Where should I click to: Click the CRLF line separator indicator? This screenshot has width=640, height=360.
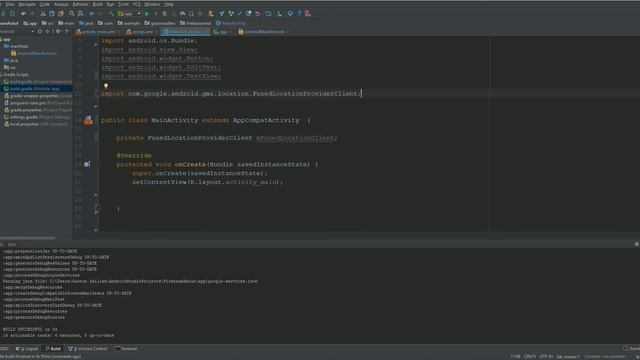530,356
